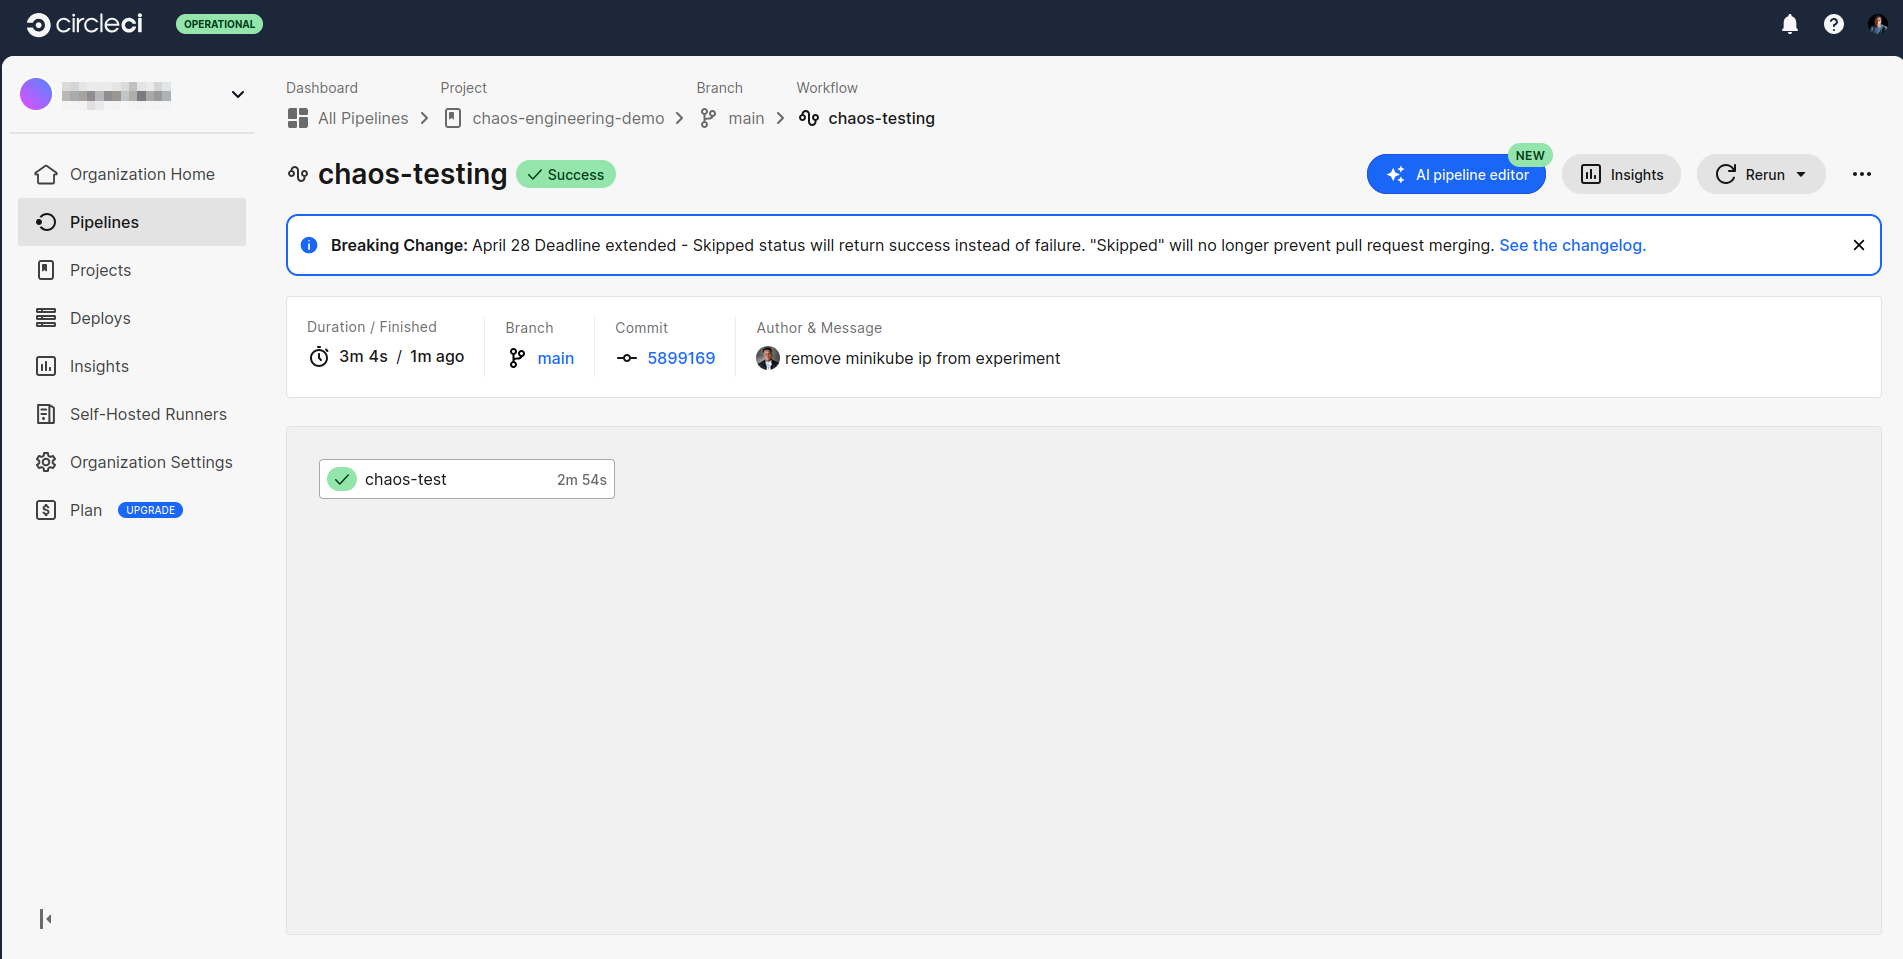
Task: Toggle the organization switcher chevron
Action: click(237, 94)
